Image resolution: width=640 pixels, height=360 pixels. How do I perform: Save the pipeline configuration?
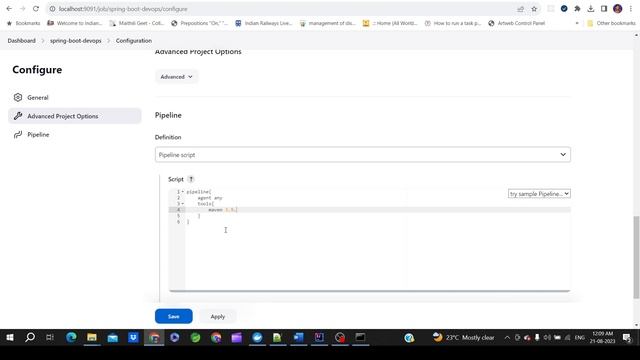click(x=173, y=316)
